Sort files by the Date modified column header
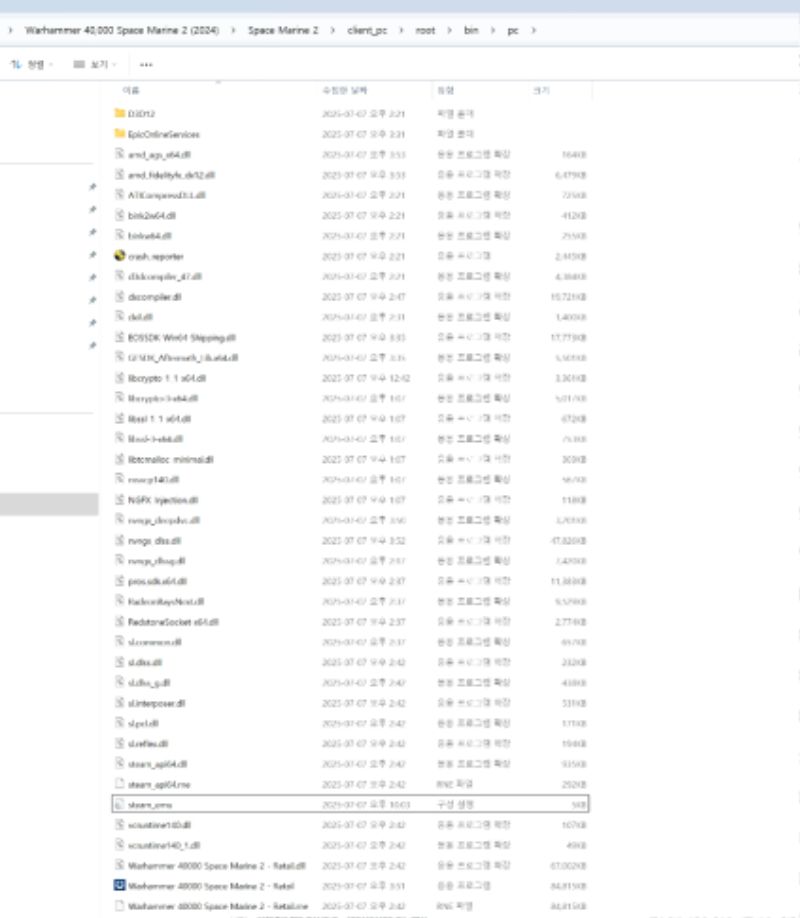 (x=344, y=90)
